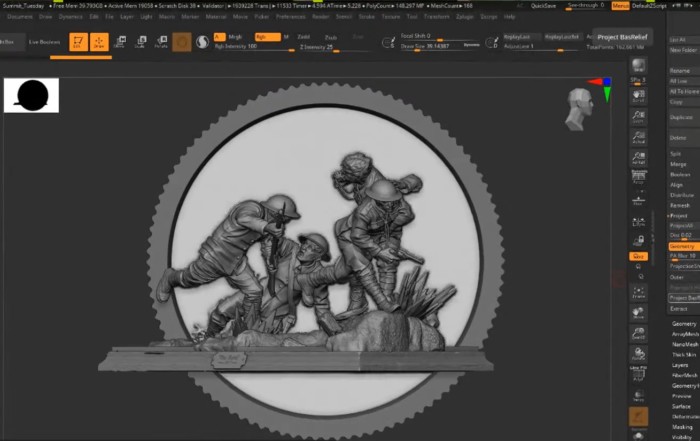The width and height of the screenshot is (700, 441).
Task: Activate the Draw mode button
Action: coord(99,41)
